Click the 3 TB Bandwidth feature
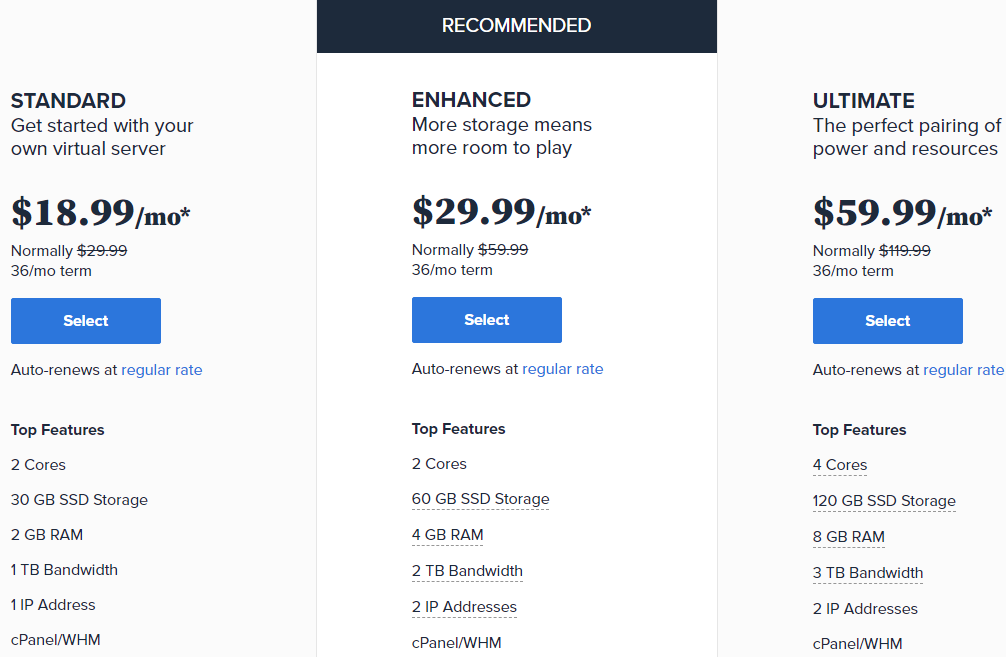The width and height of the screenshot is (1006, 657). (x=868, y=573)
